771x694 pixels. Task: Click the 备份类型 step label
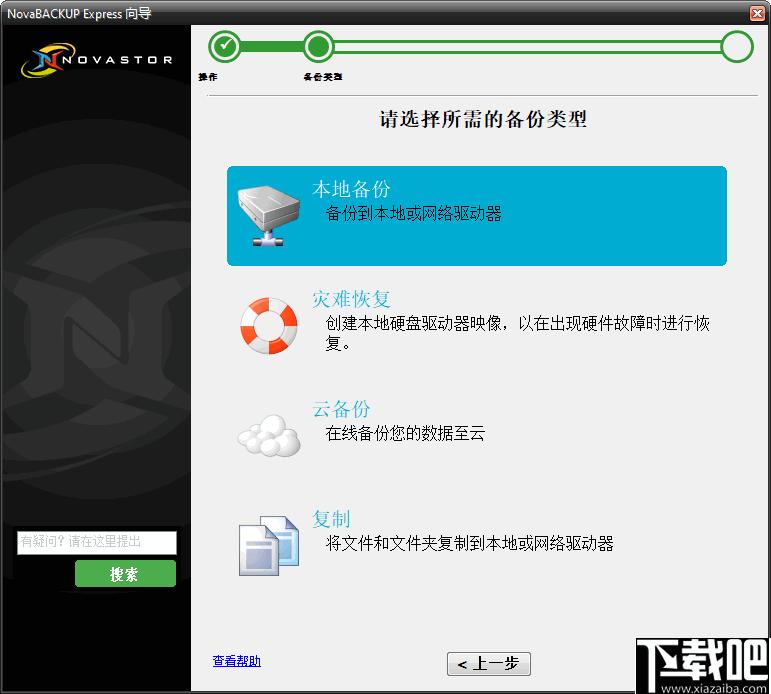click(323, 77)
